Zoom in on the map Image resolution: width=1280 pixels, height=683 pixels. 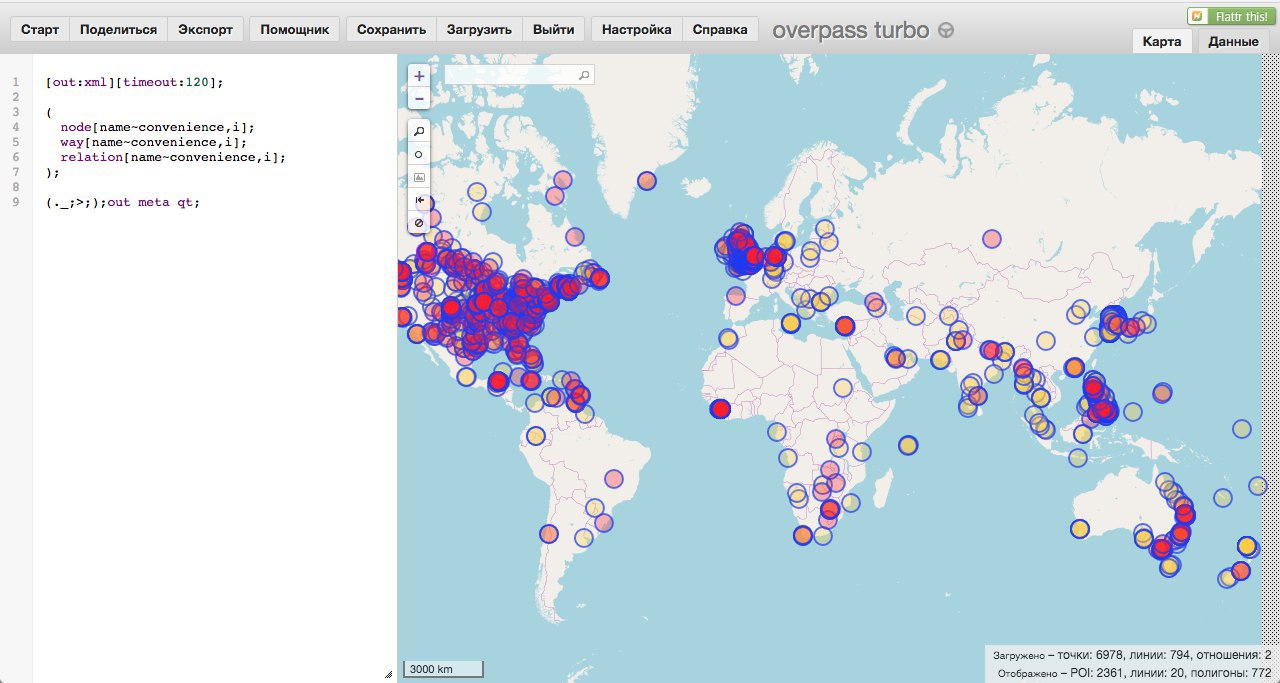[x=419, y=76]
